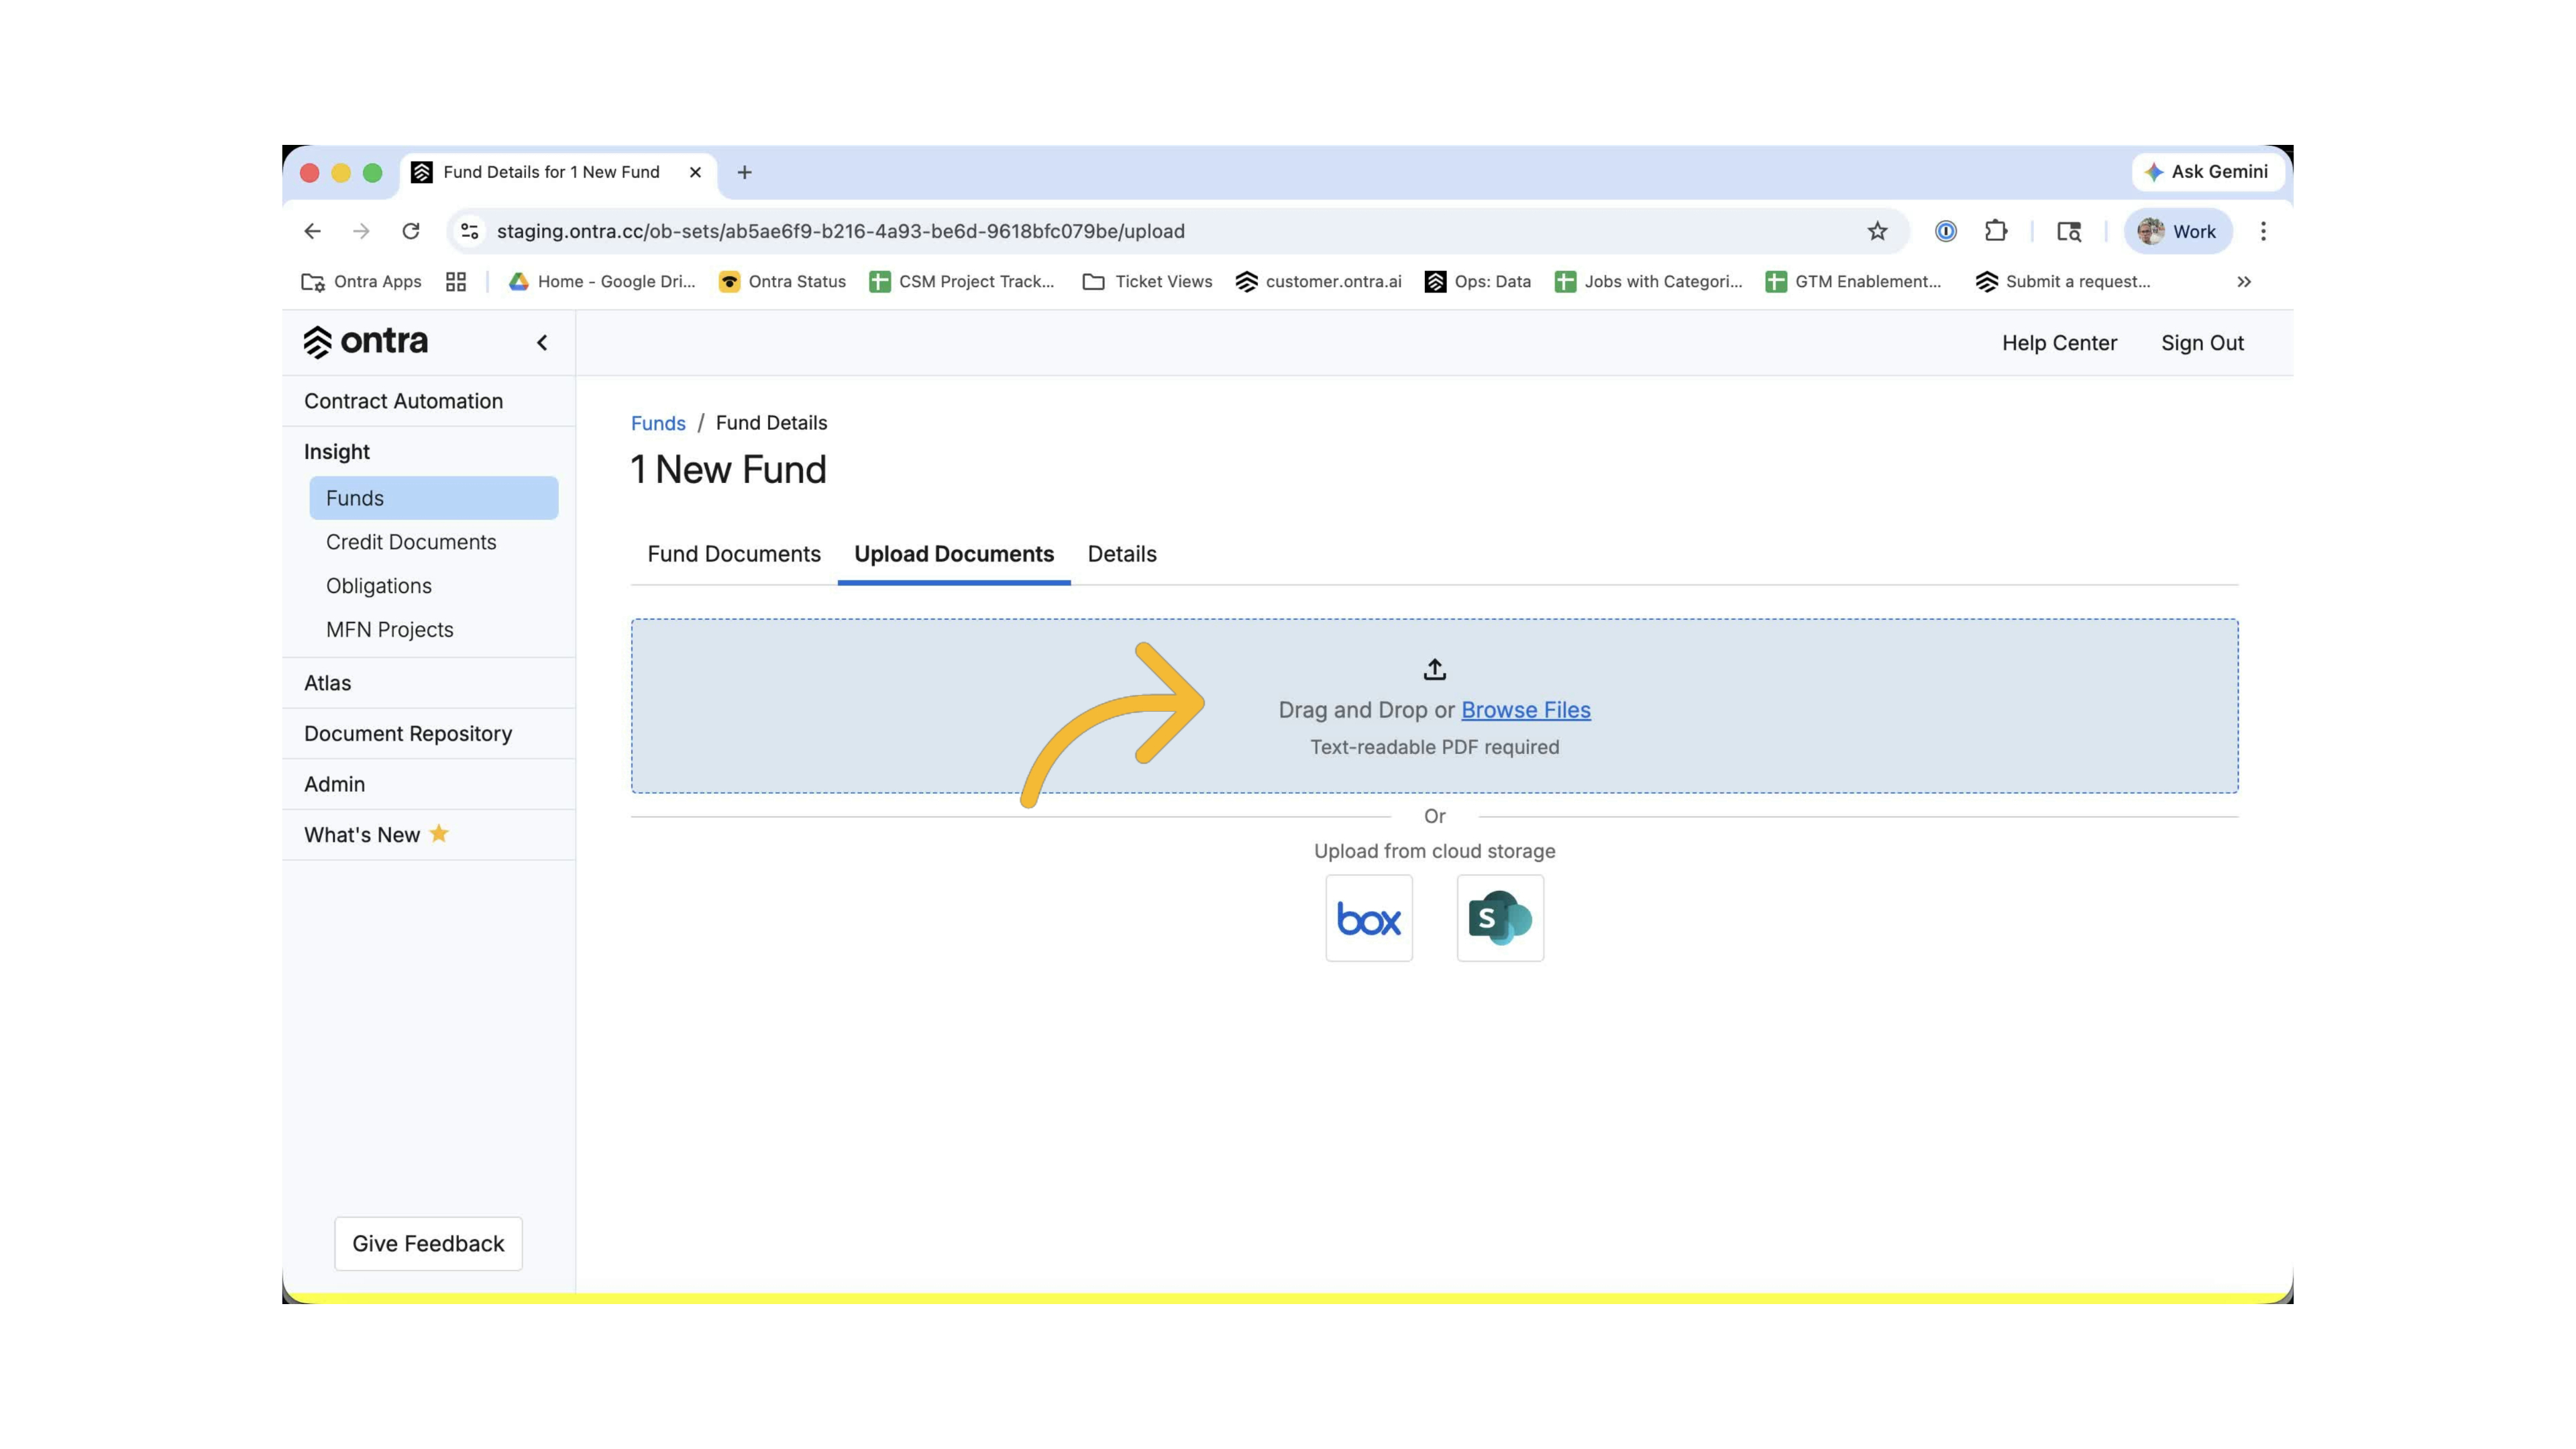The width and height of the screenshot is (2576, 1449).
Task: Click Ask Gemini
Action: (2207, 172)
